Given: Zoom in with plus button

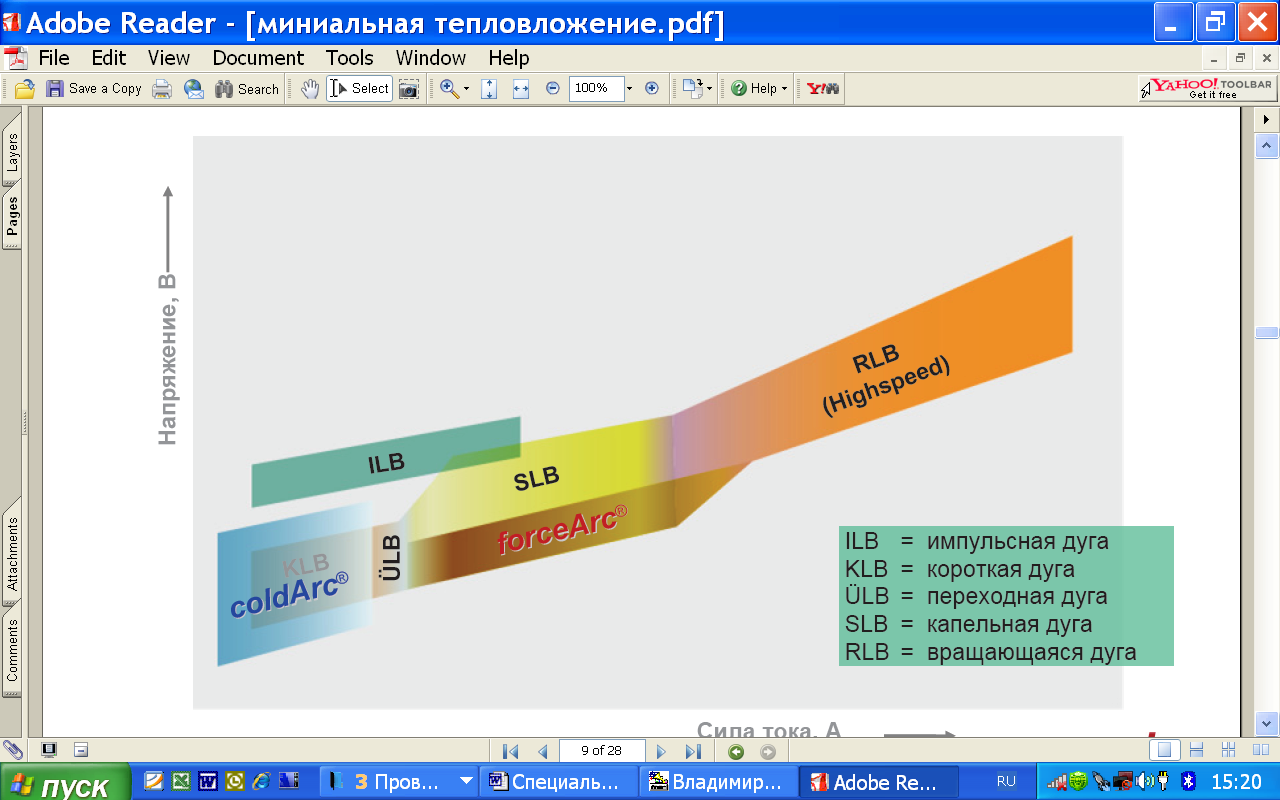Looking at the screenshot, I should coord(652,88).
